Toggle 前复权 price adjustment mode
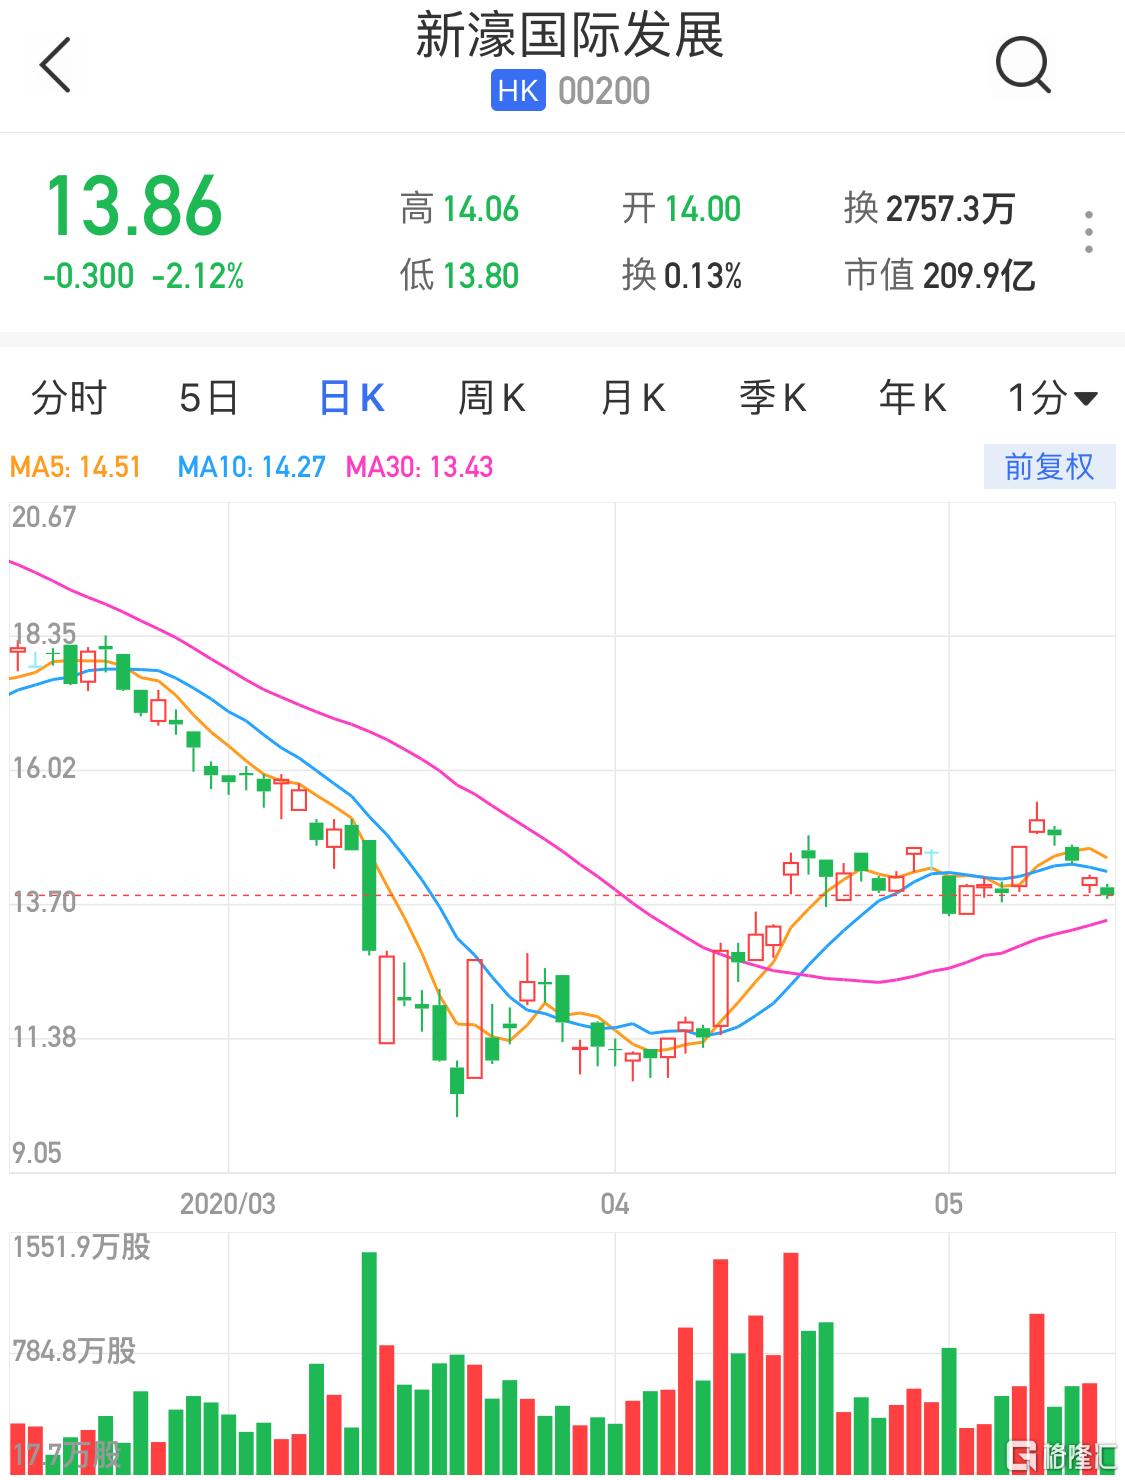 [1047, 466]
